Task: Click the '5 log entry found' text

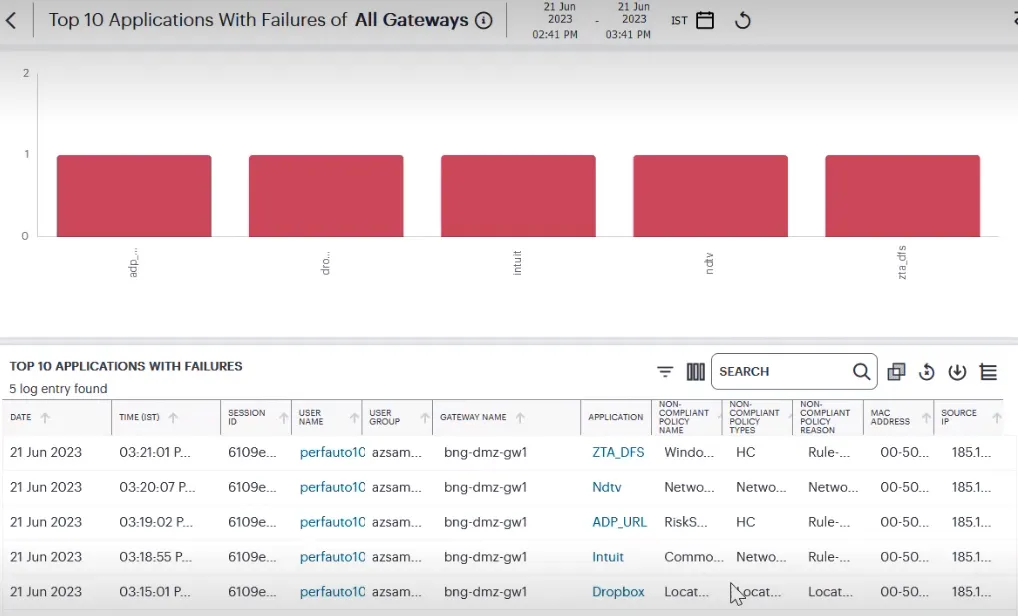Action: [58, 389]
